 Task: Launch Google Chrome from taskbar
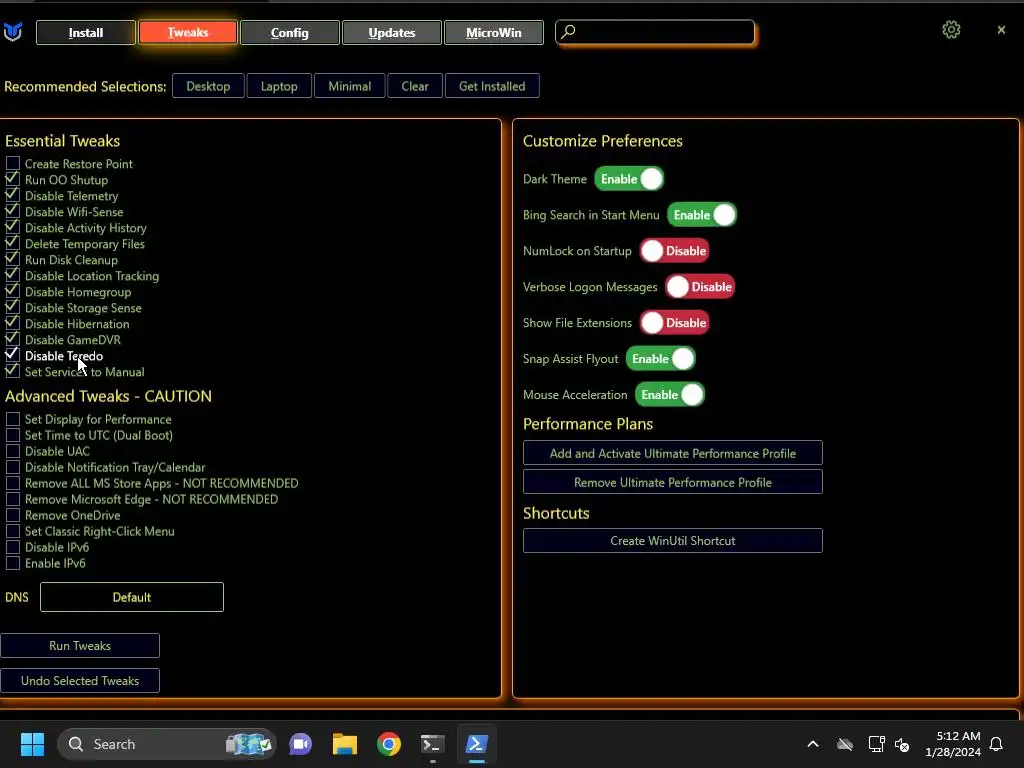pos(389,744)
